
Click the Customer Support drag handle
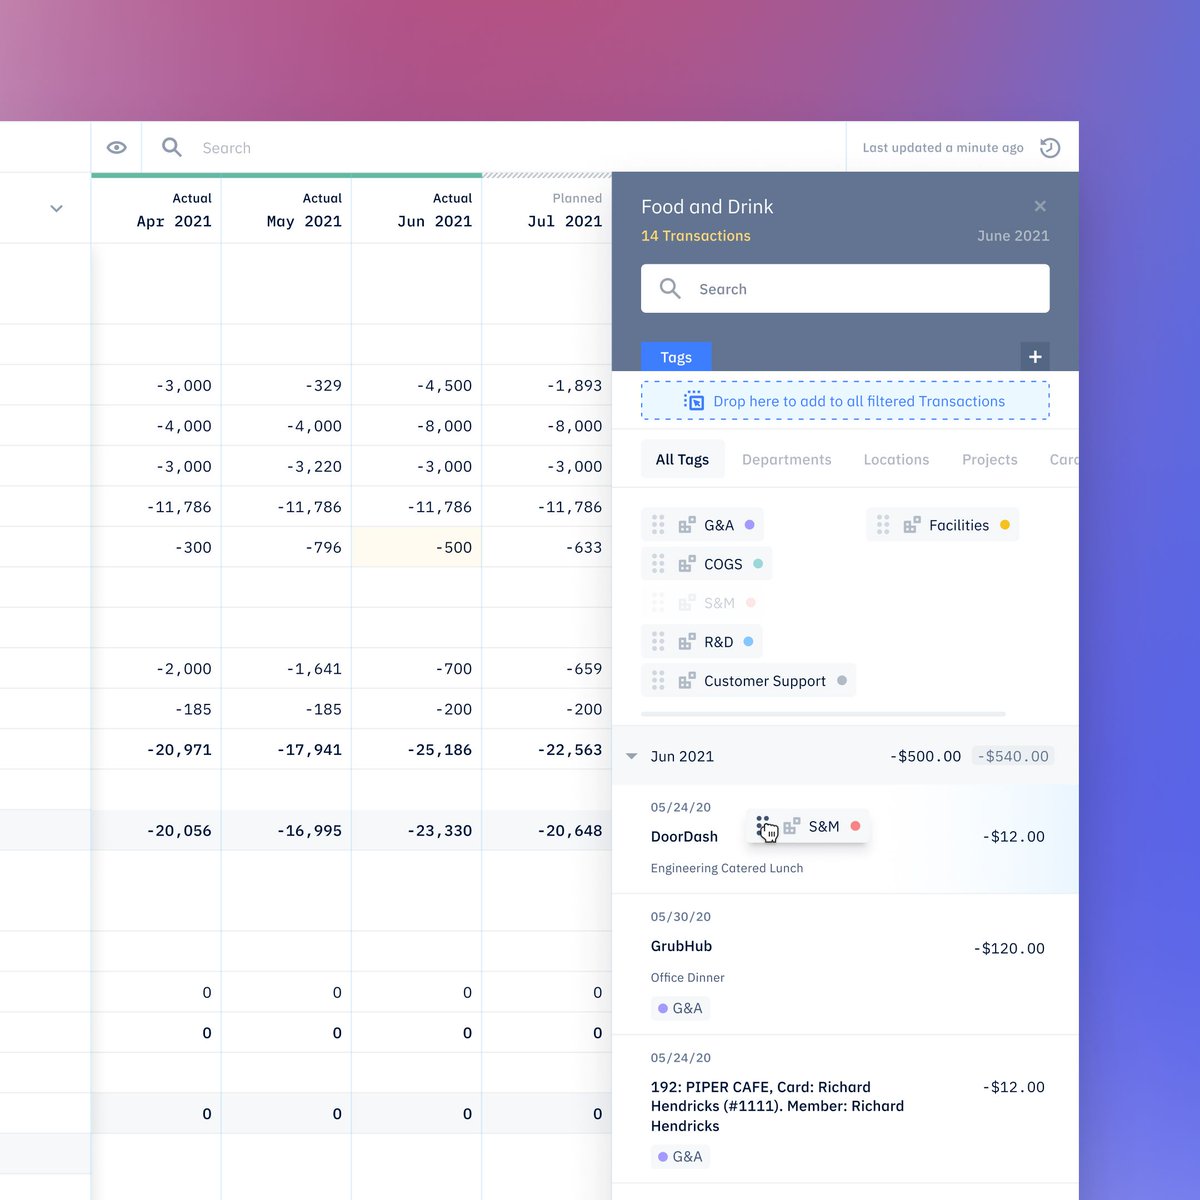pos(658,680)
